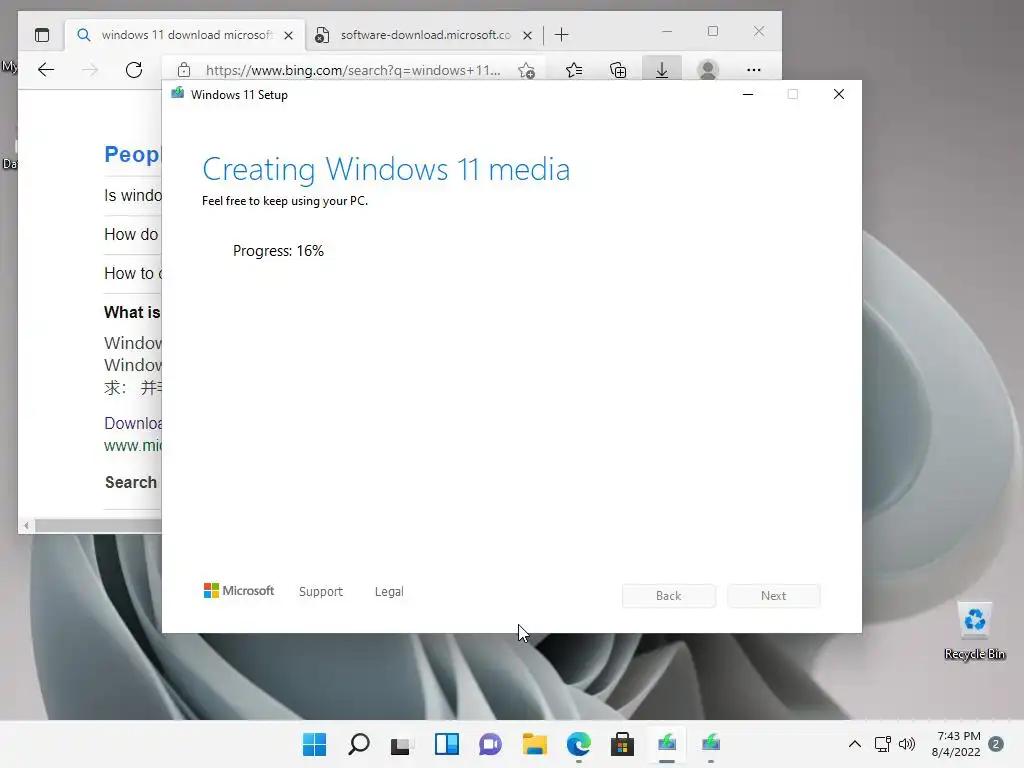
Task: Close the software-download.microsoft tab
Action: 528,35
